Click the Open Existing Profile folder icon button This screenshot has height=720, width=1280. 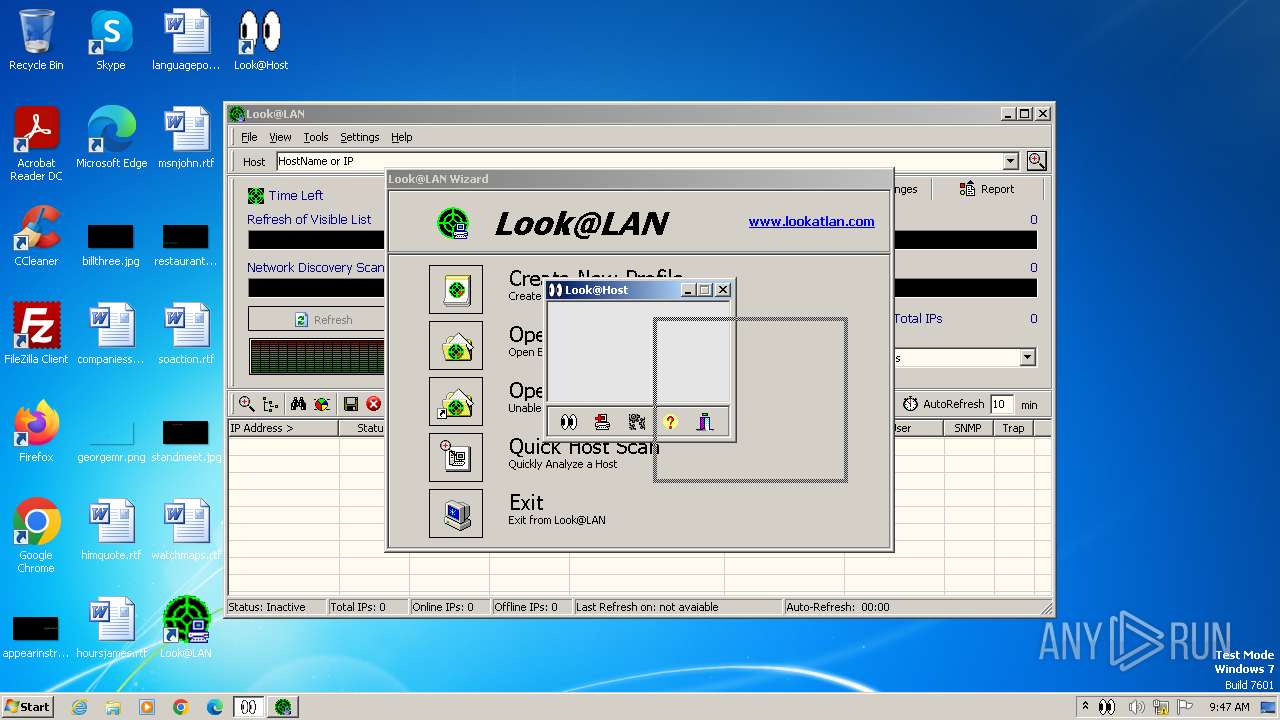tap(456, 345)
